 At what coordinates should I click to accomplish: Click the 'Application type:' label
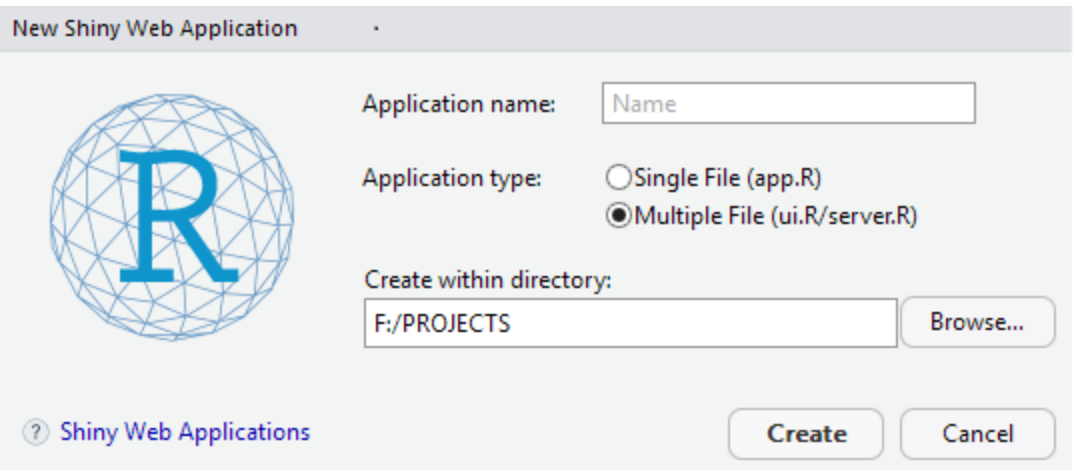tap(452, 179)
